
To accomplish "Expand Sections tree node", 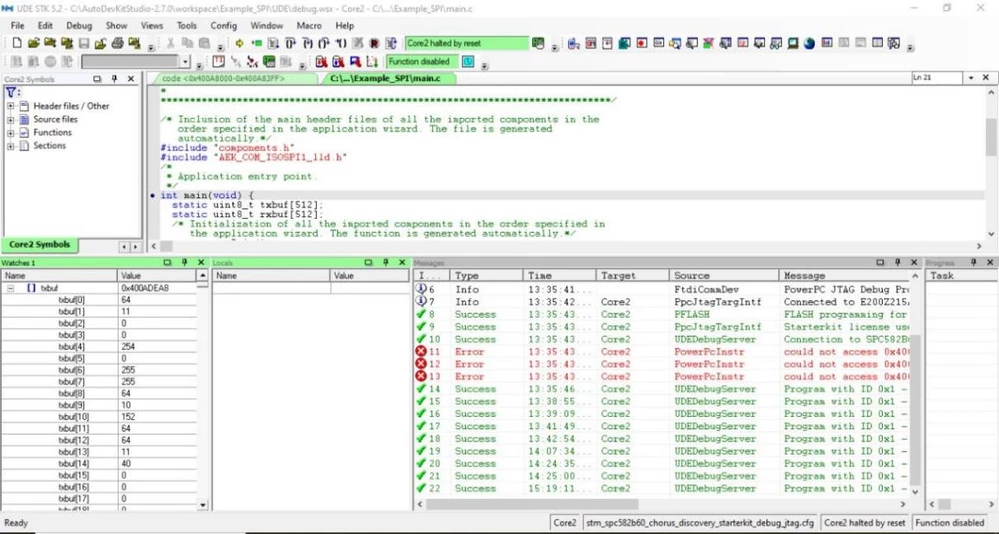I will [x=10, y=146].
